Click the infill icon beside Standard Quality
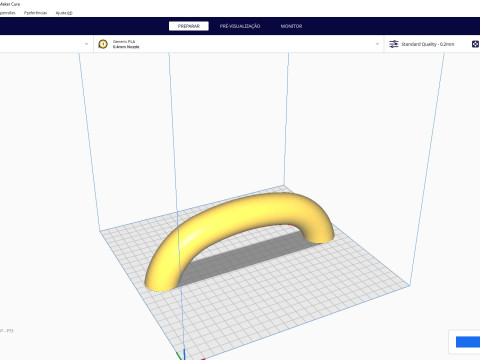 pyautogui.click(x=476, y=44)
